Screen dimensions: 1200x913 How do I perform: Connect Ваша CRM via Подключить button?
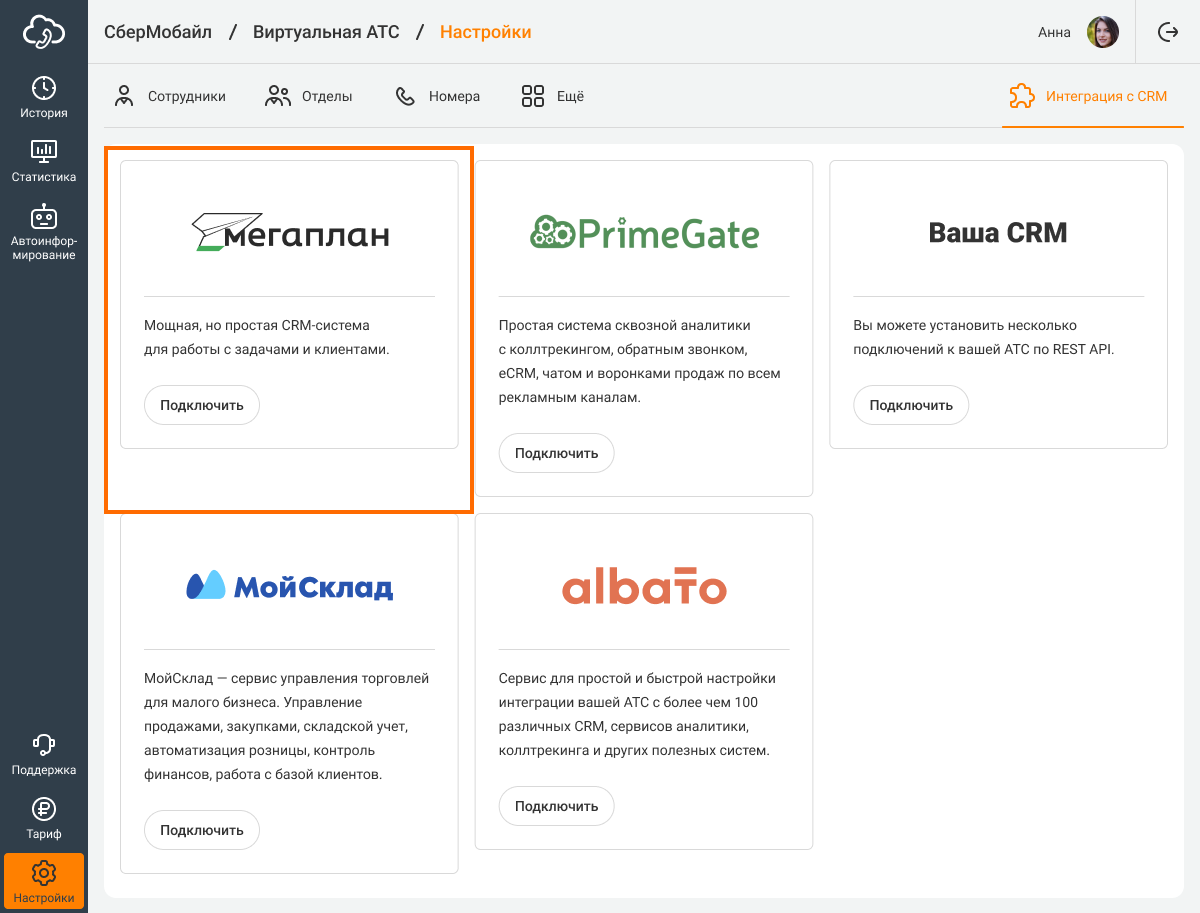pos(910,406)
